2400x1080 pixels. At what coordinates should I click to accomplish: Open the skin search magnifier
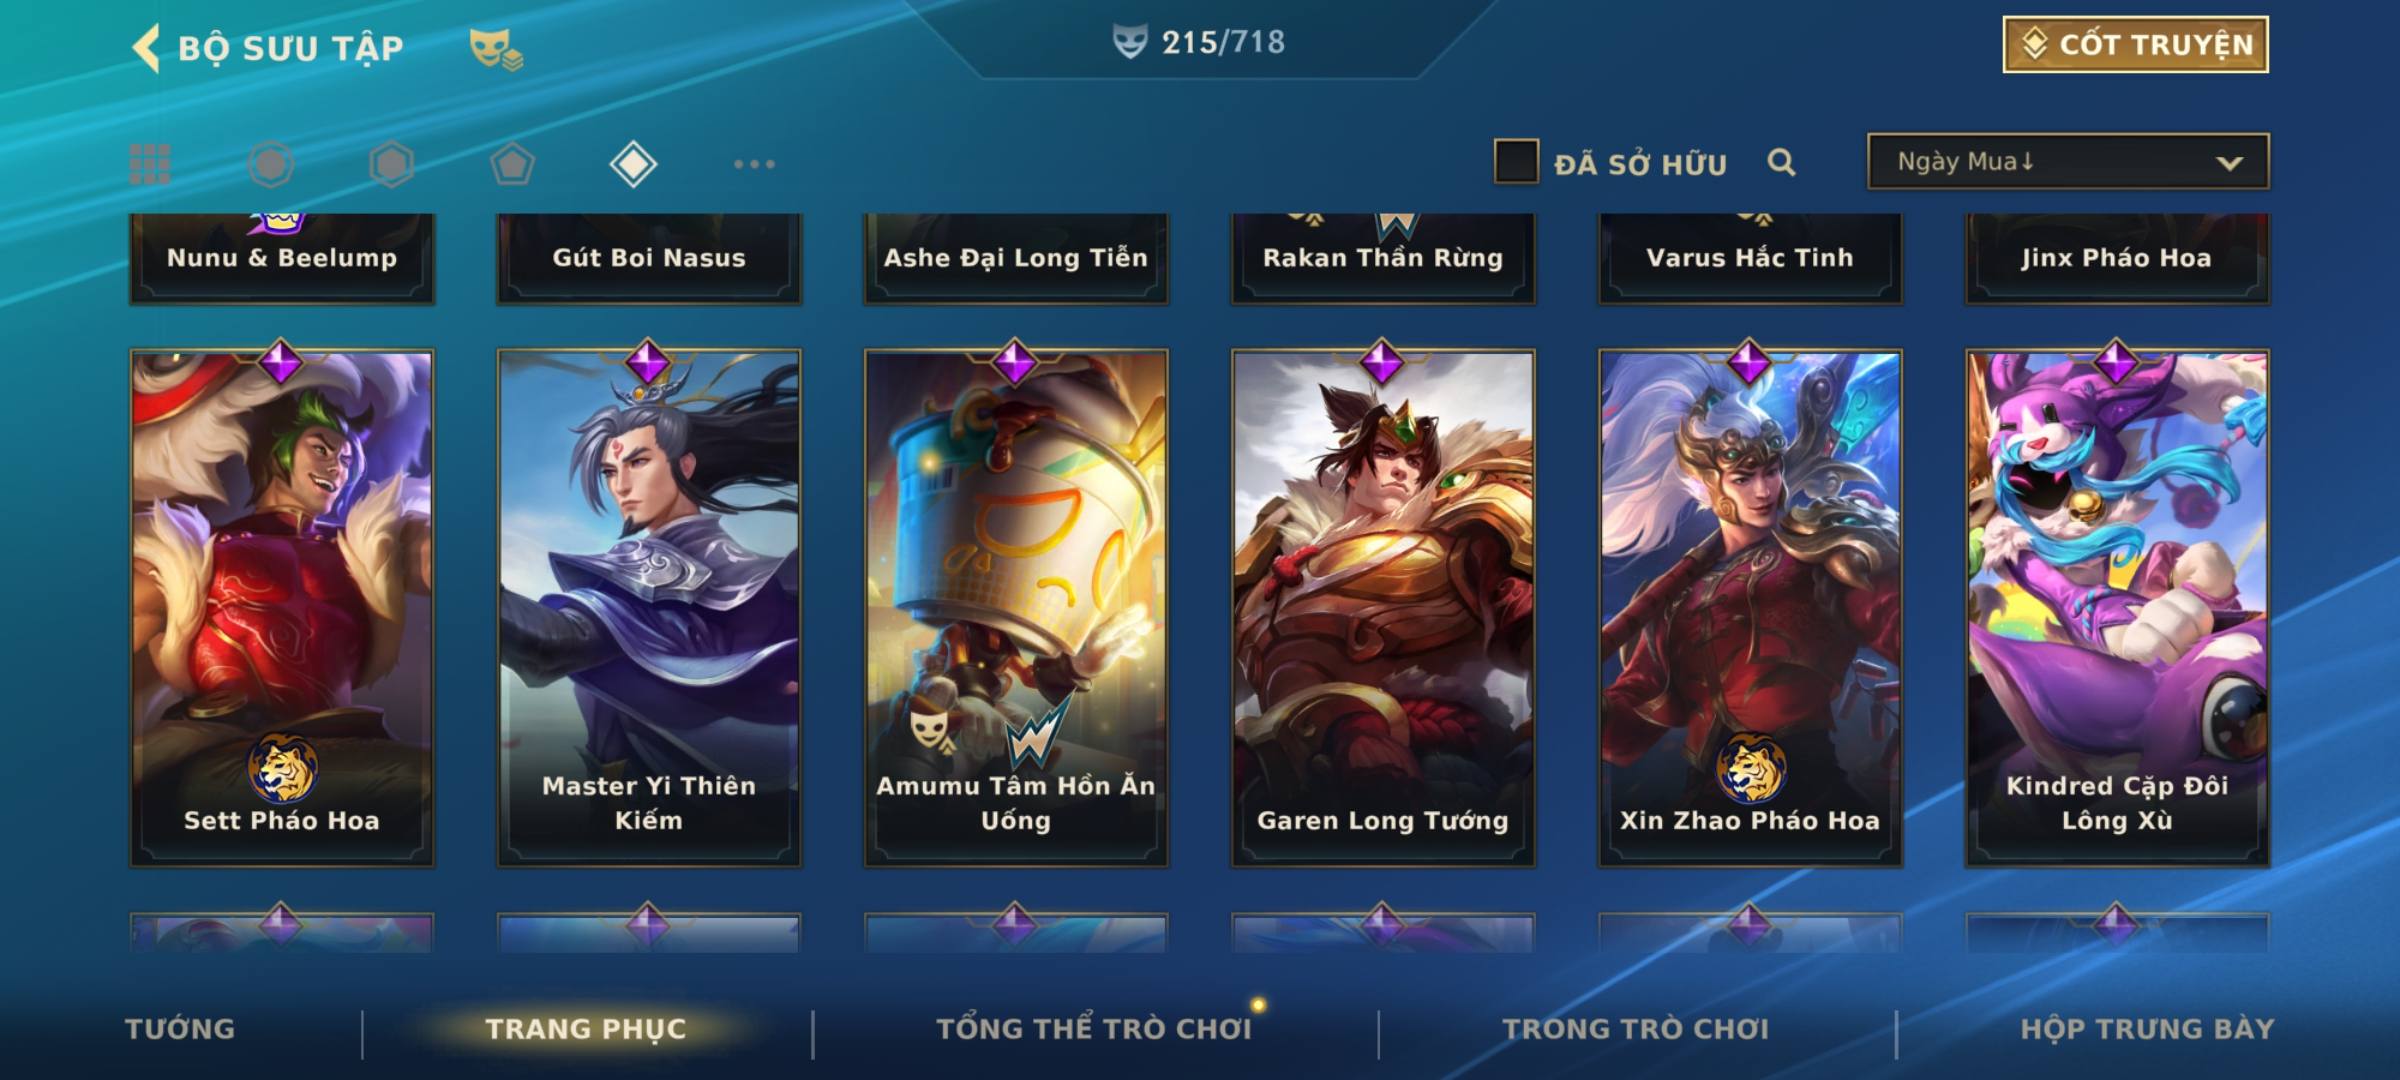click(x=1781, y=162)
